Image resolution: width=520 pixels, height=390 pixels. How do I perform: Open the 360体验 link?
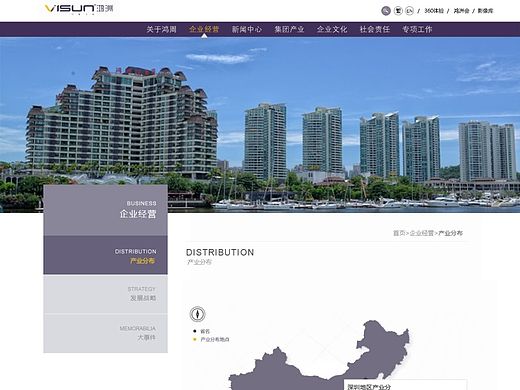click(434, 11)
